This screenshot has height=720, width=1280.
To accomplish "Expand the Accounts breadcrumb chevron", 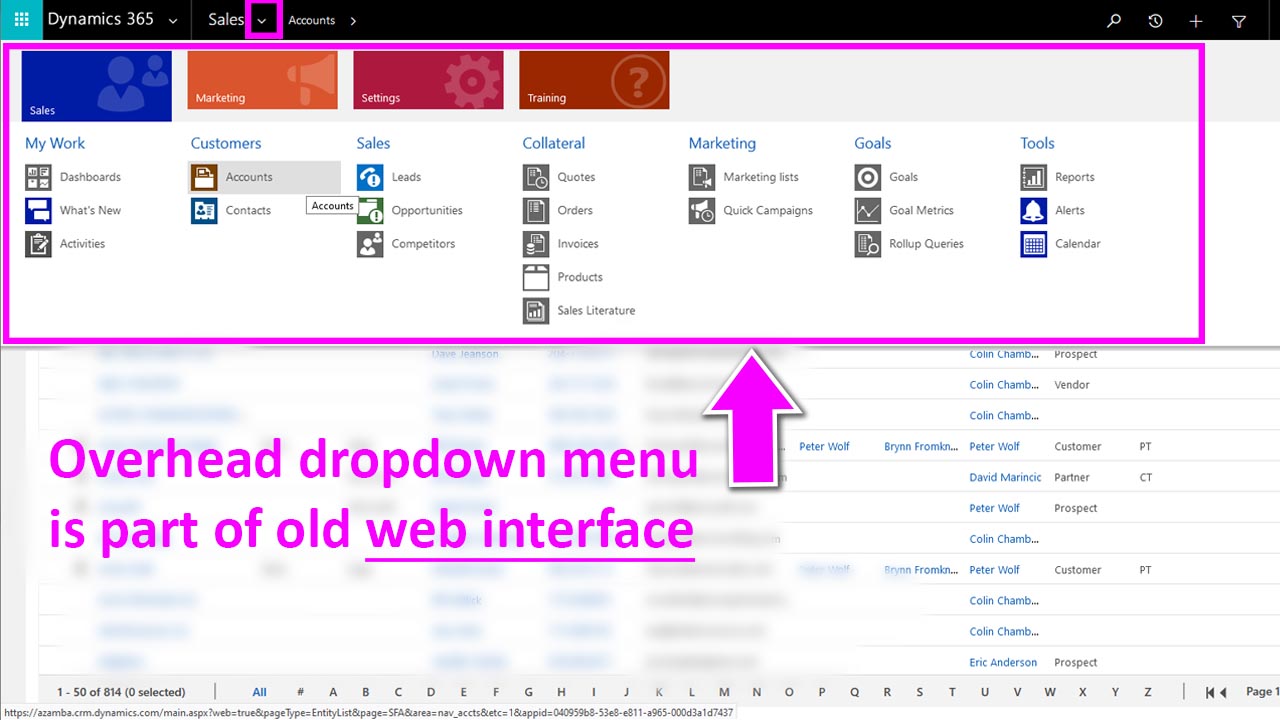I will (x=353, y=21).
